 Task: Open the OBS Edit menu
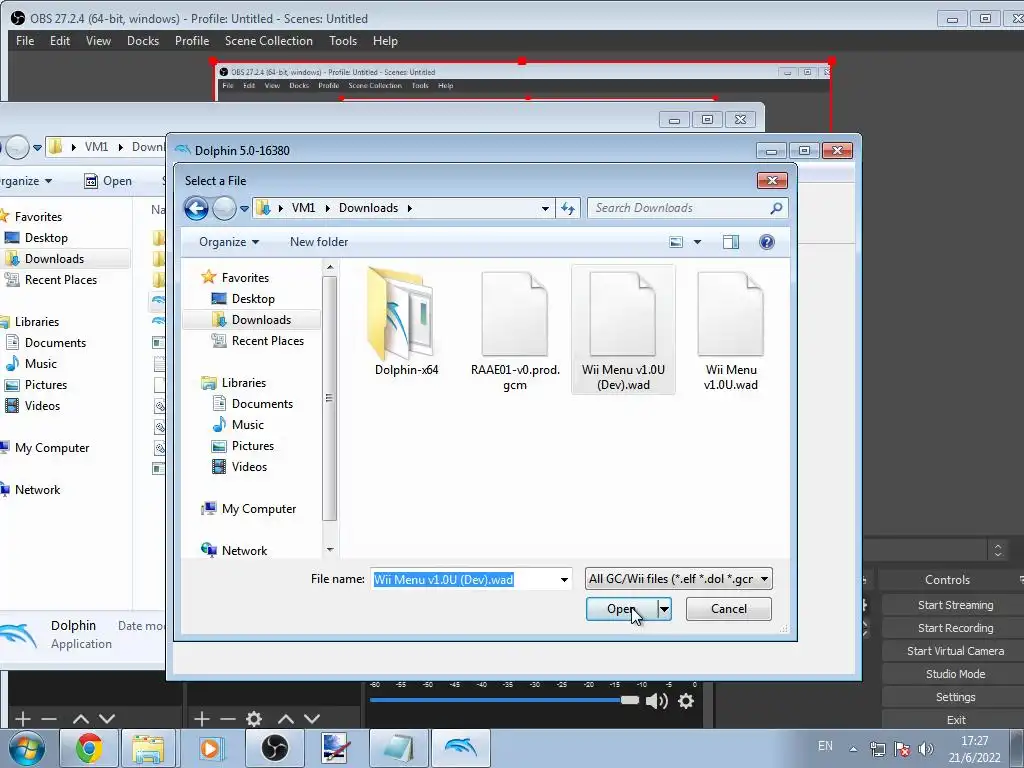(x=59, y=40)
